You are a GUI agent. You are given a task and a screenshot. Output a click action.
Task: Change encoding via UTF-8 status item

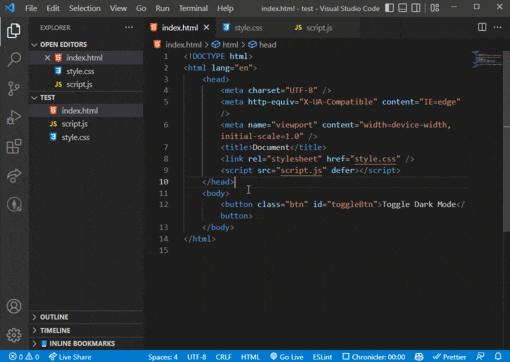(x=197, y=357)
